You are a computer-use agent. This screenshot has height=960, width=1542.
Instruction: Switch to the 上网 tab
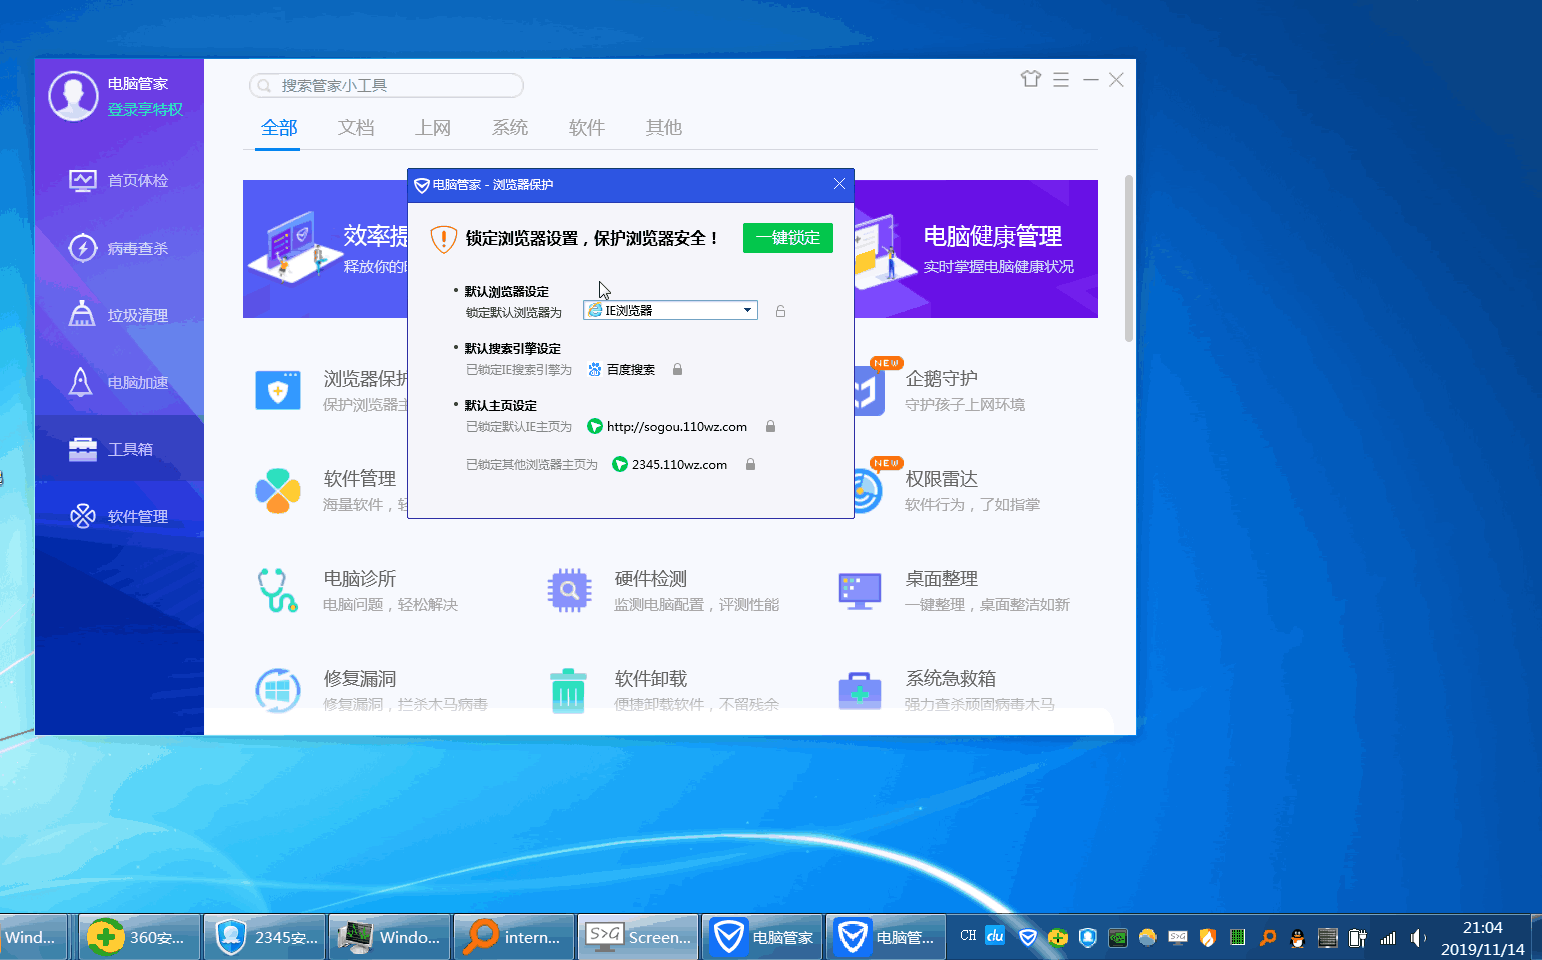[433, 127]
